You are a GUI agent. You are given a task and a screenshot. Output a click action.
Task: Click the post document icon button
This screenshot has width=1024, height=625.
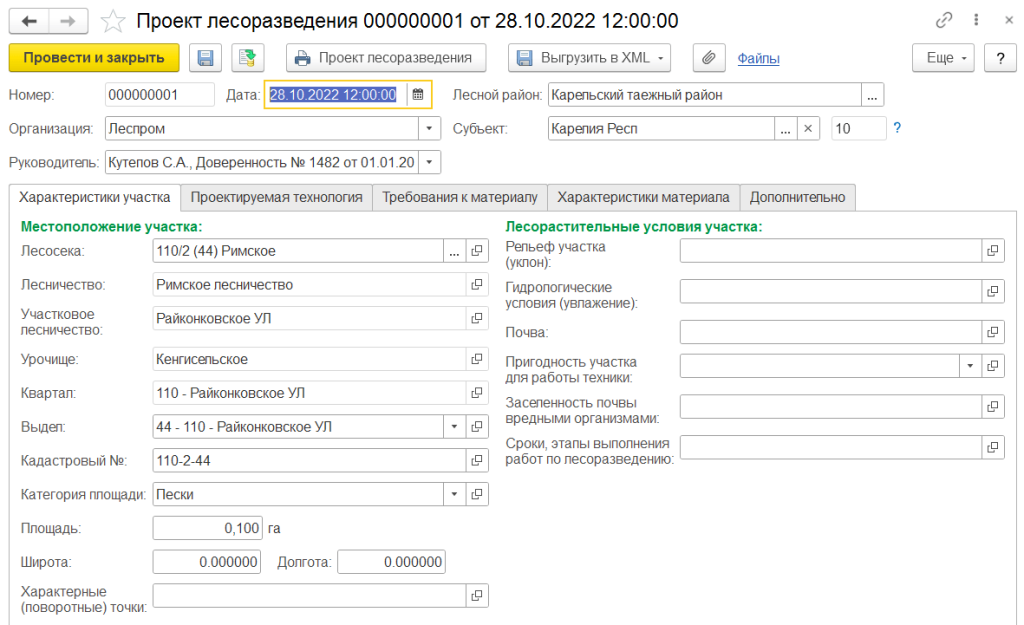[x=248, y=58]
